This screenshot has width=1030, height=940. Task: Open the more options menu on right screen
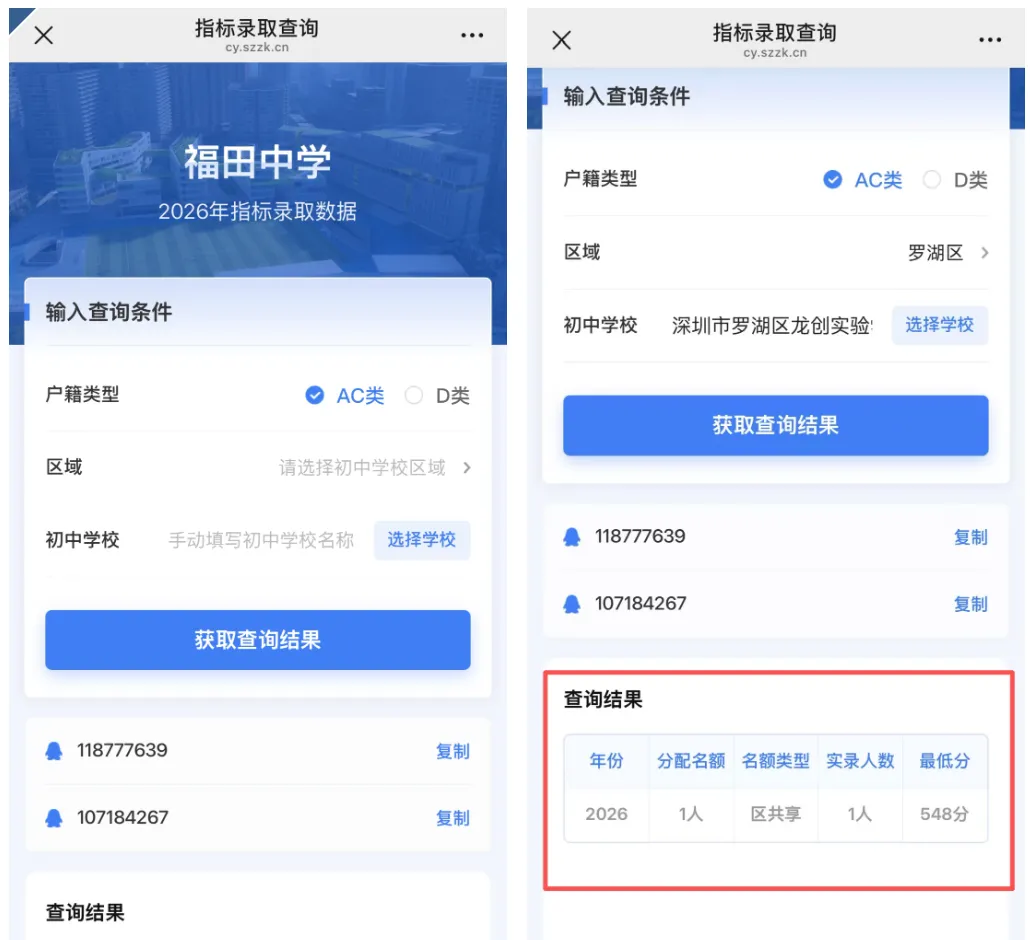(990, 40)
